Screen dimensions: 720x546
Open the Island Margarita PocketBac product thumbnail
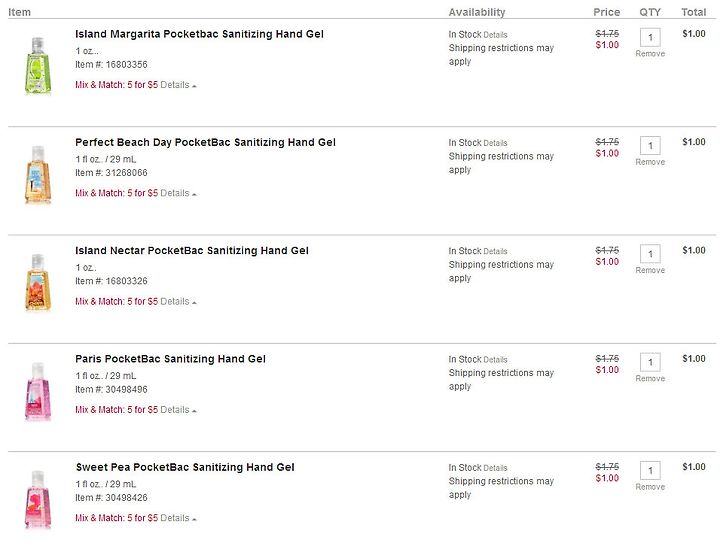pos(38,65)
